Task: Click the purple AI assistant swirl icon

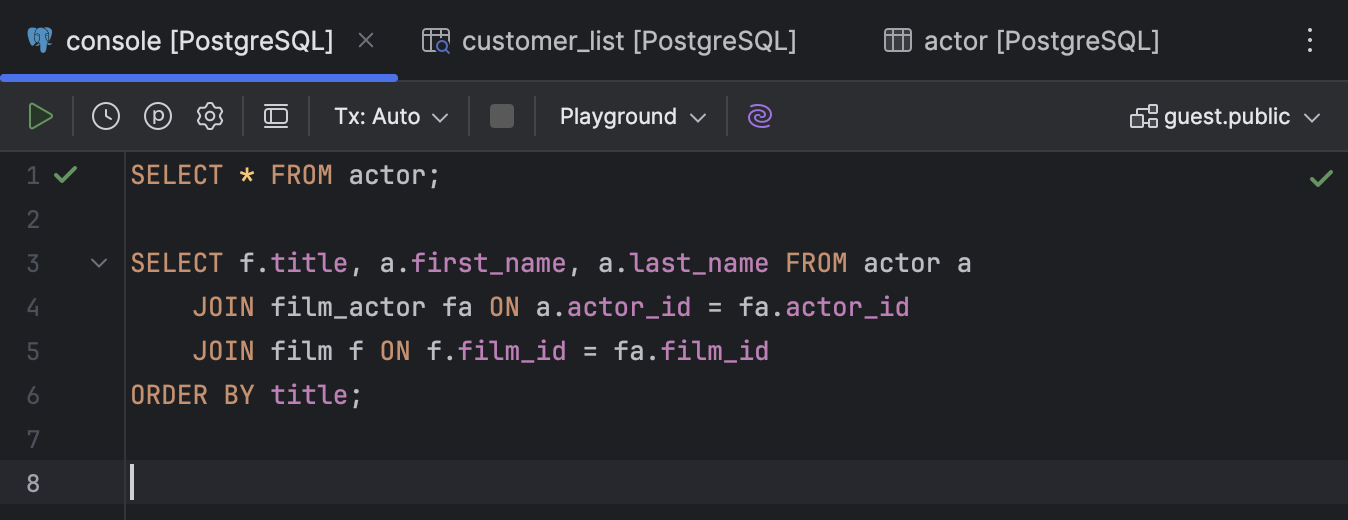Action: coord(760,117)
